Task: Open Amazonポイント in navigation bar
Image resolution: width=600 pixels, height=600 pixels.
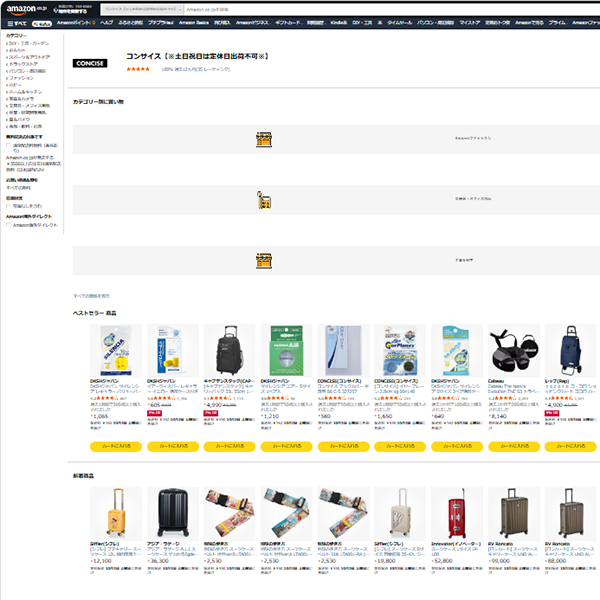Action: pos(76,23)
